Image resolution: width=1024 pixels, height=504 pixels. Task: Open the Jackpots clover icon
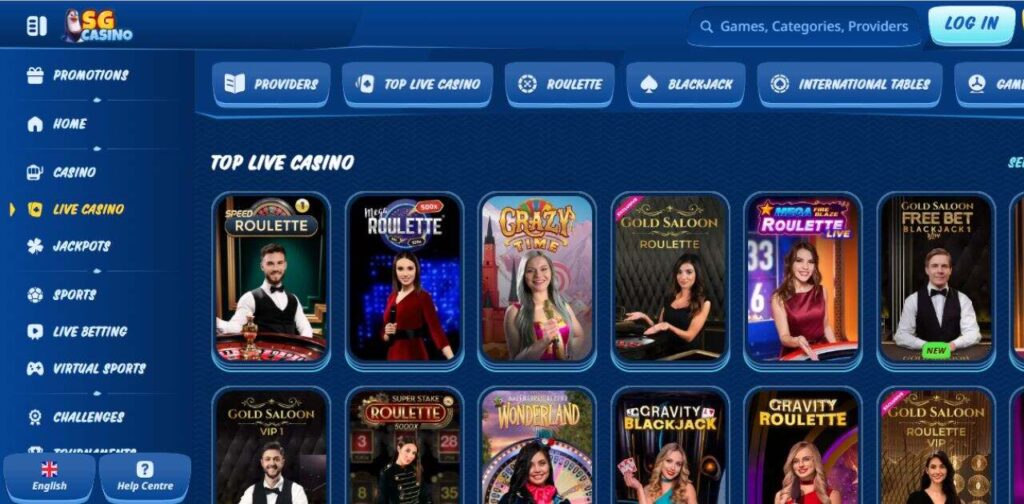pyautogui.click(x=35, y=246)
